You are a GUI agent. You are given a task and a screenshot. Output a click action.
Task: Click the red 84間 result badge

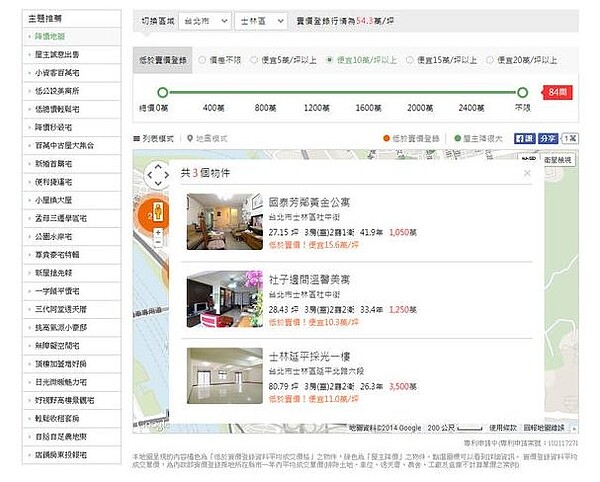click(x=557, y=92)
